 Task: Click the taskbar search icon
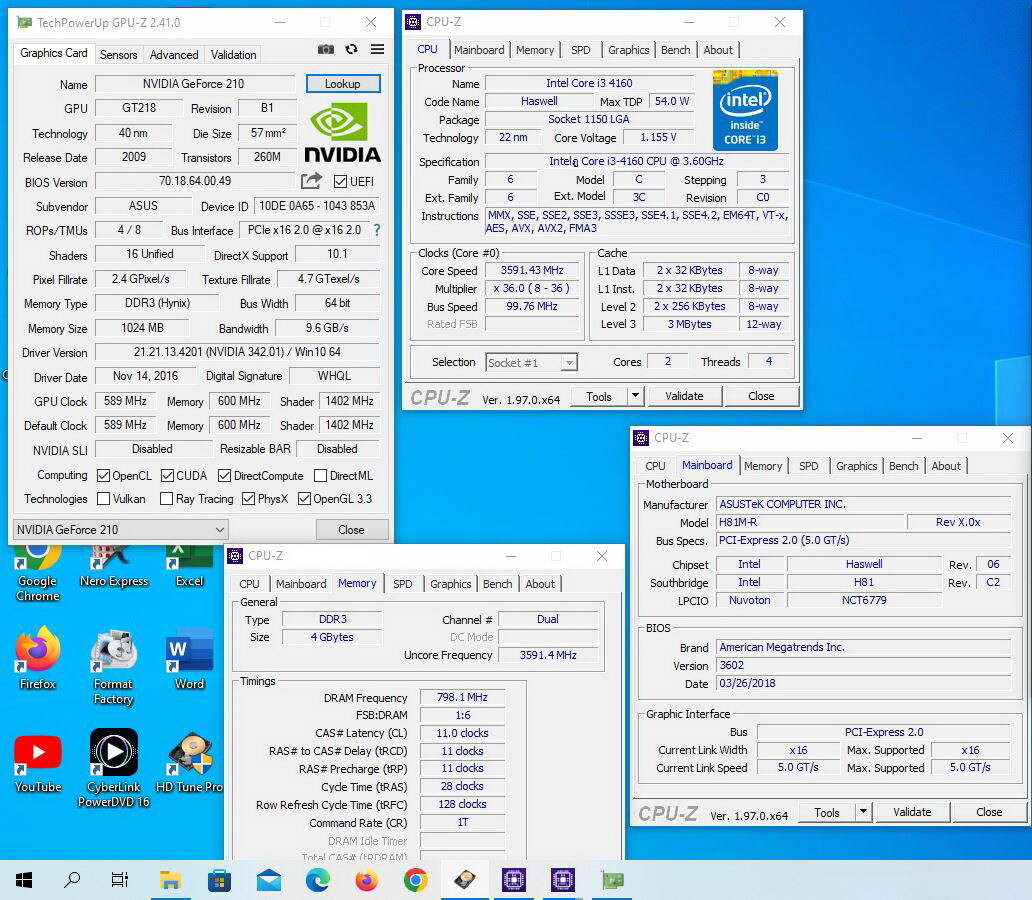click(x=72, y=880)
